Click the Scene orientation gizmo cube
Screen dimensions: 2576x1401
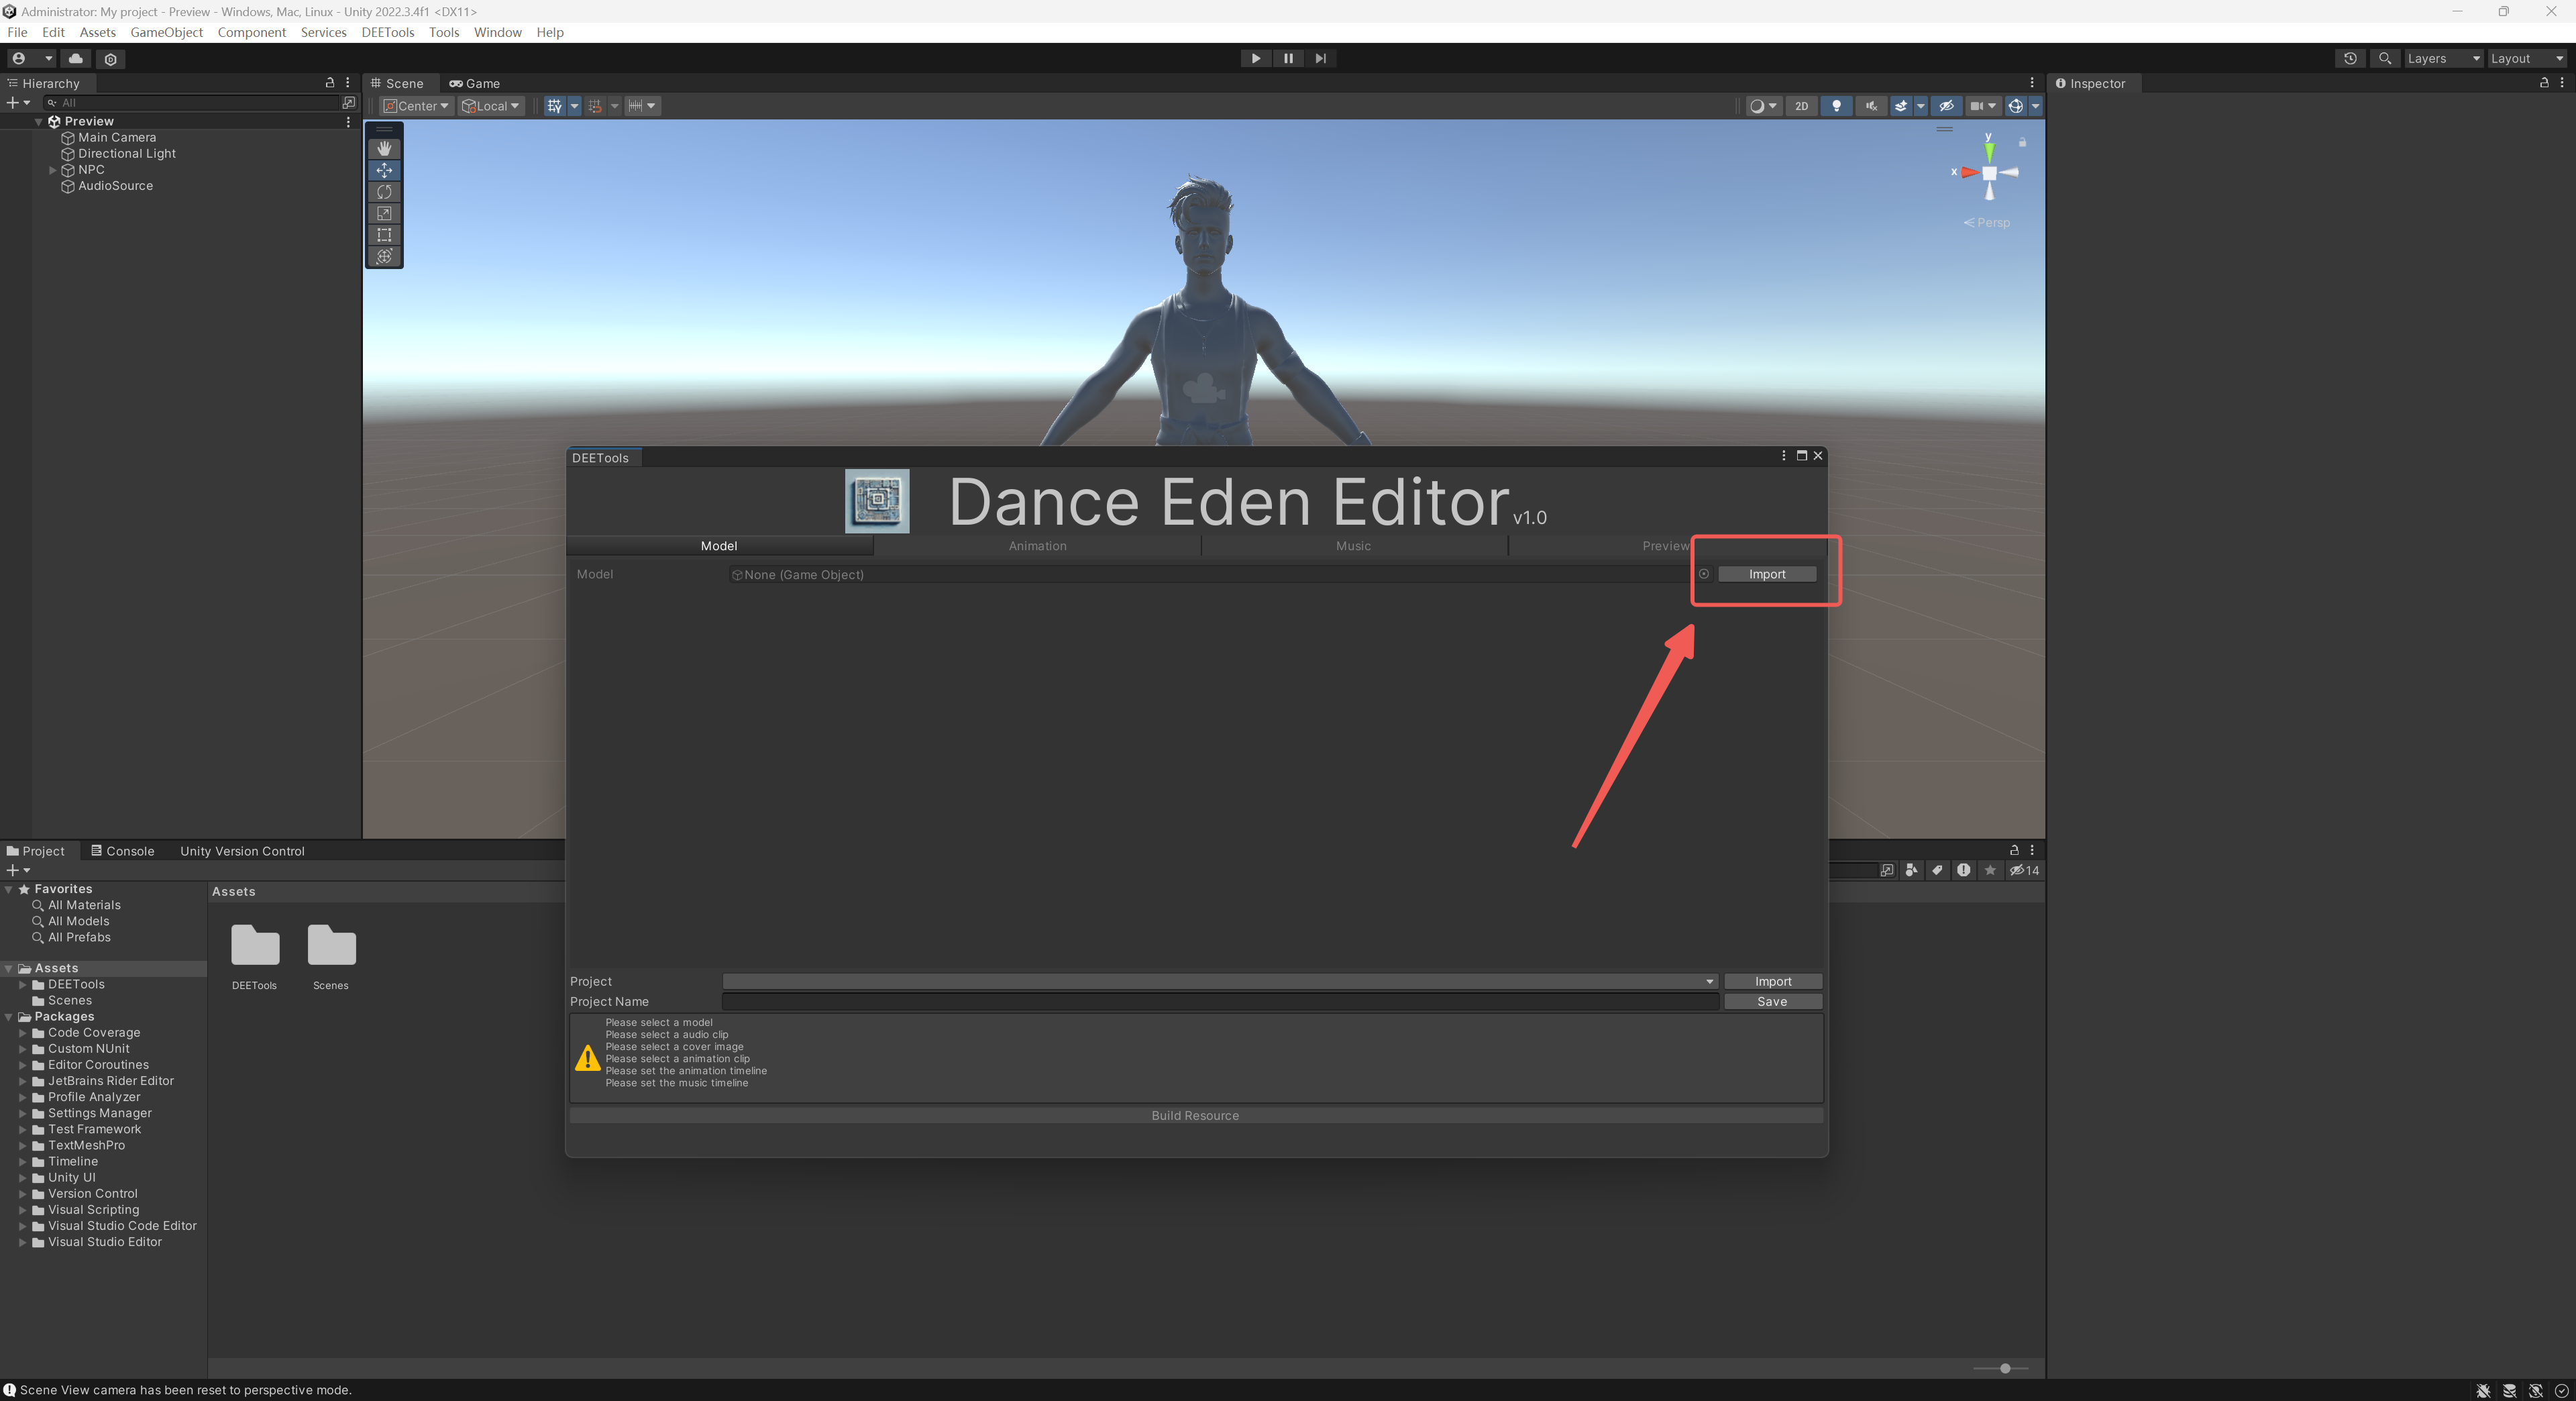coord(1989,173)
